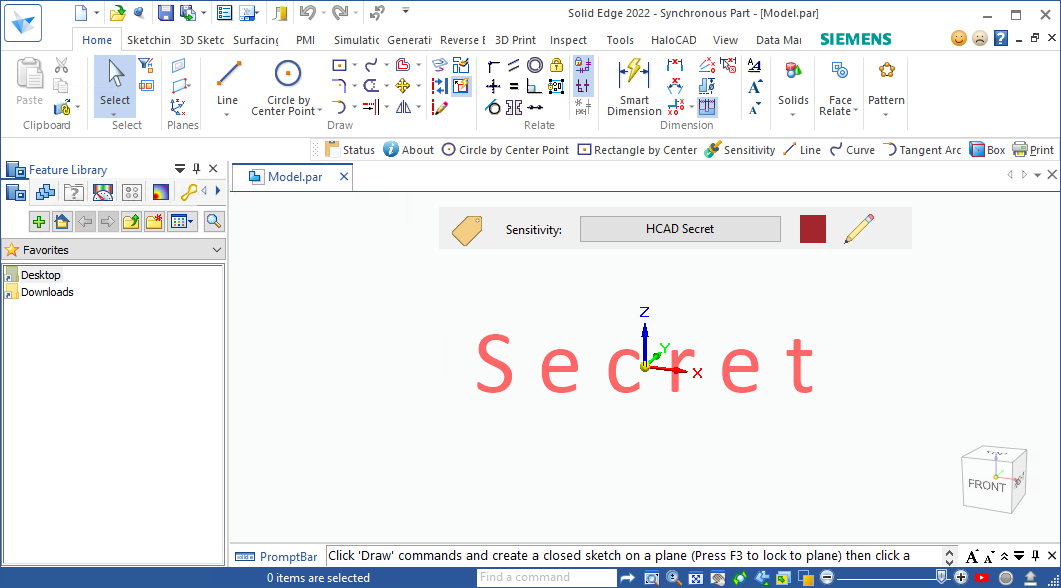Toggle auto-hide pin on Feature Library panel
Image resolution: width=1061 pixels, height=588 pixels.
coord(196,169)
